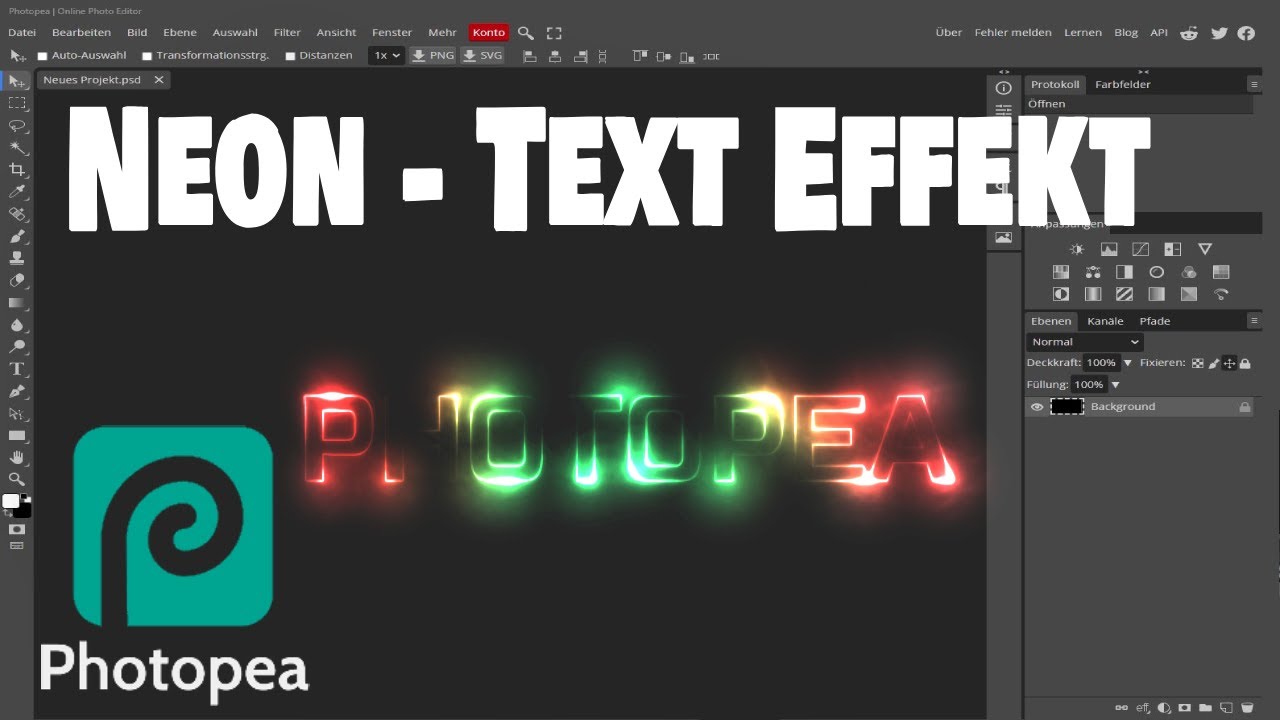The height and width of the screenshot is (720, 1280).
Task: Select the Brush tool
Action: 17,236
